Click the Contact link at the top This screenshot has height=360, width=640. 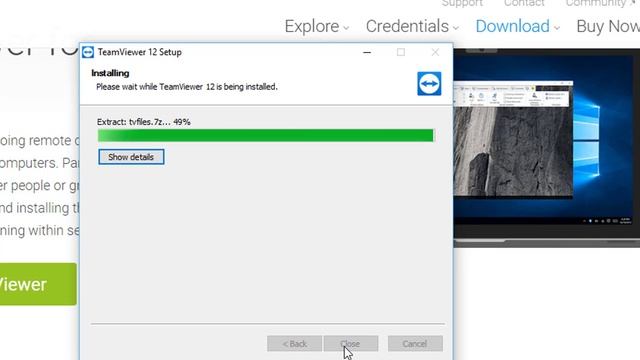coord(524,3)
